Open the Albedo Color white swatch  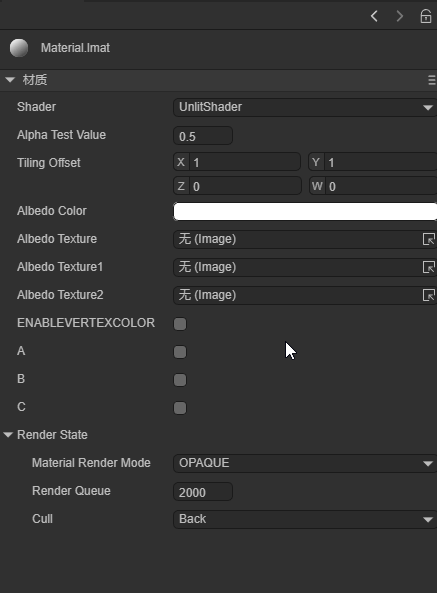305,211
